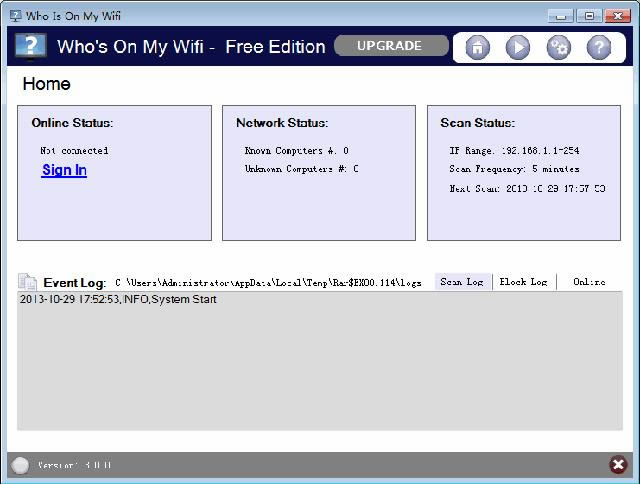Click the Event Log documents icon

point(27,282)
